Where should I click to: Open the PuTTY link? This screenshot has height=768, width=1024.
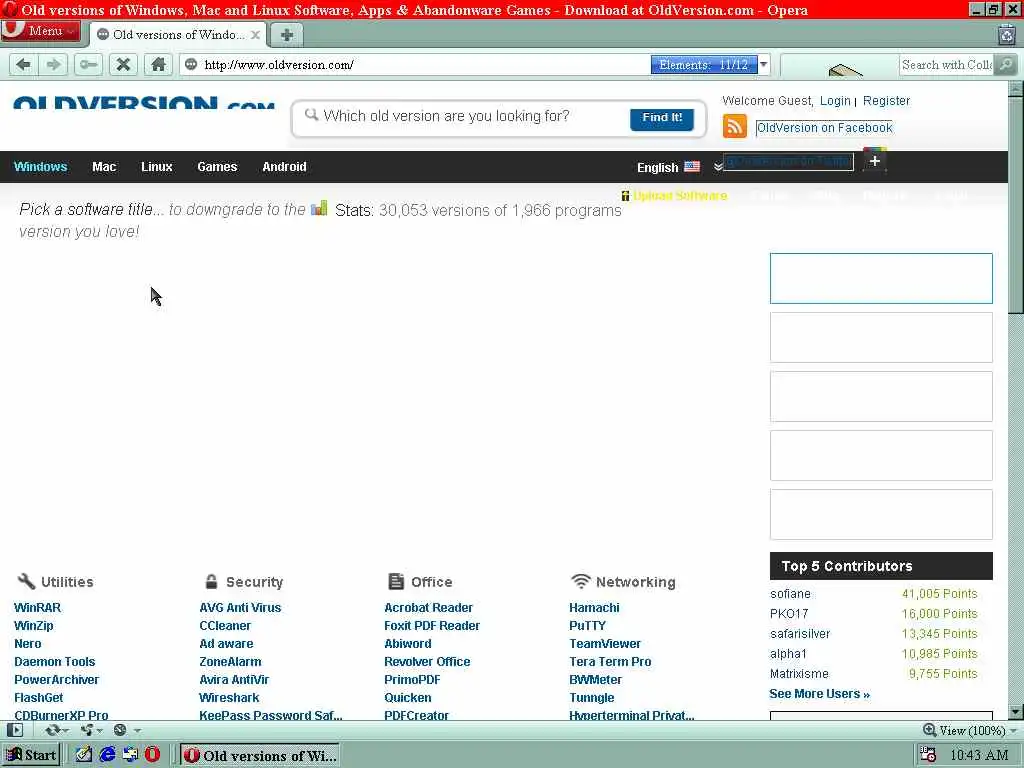click(587, 626)
